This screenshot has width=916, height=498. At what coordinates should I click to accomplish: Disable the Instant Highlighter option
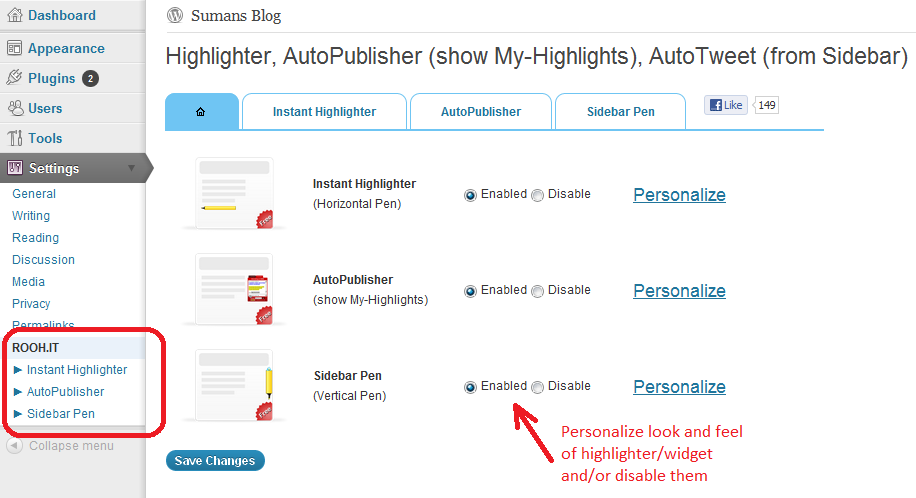click(537, 195)
